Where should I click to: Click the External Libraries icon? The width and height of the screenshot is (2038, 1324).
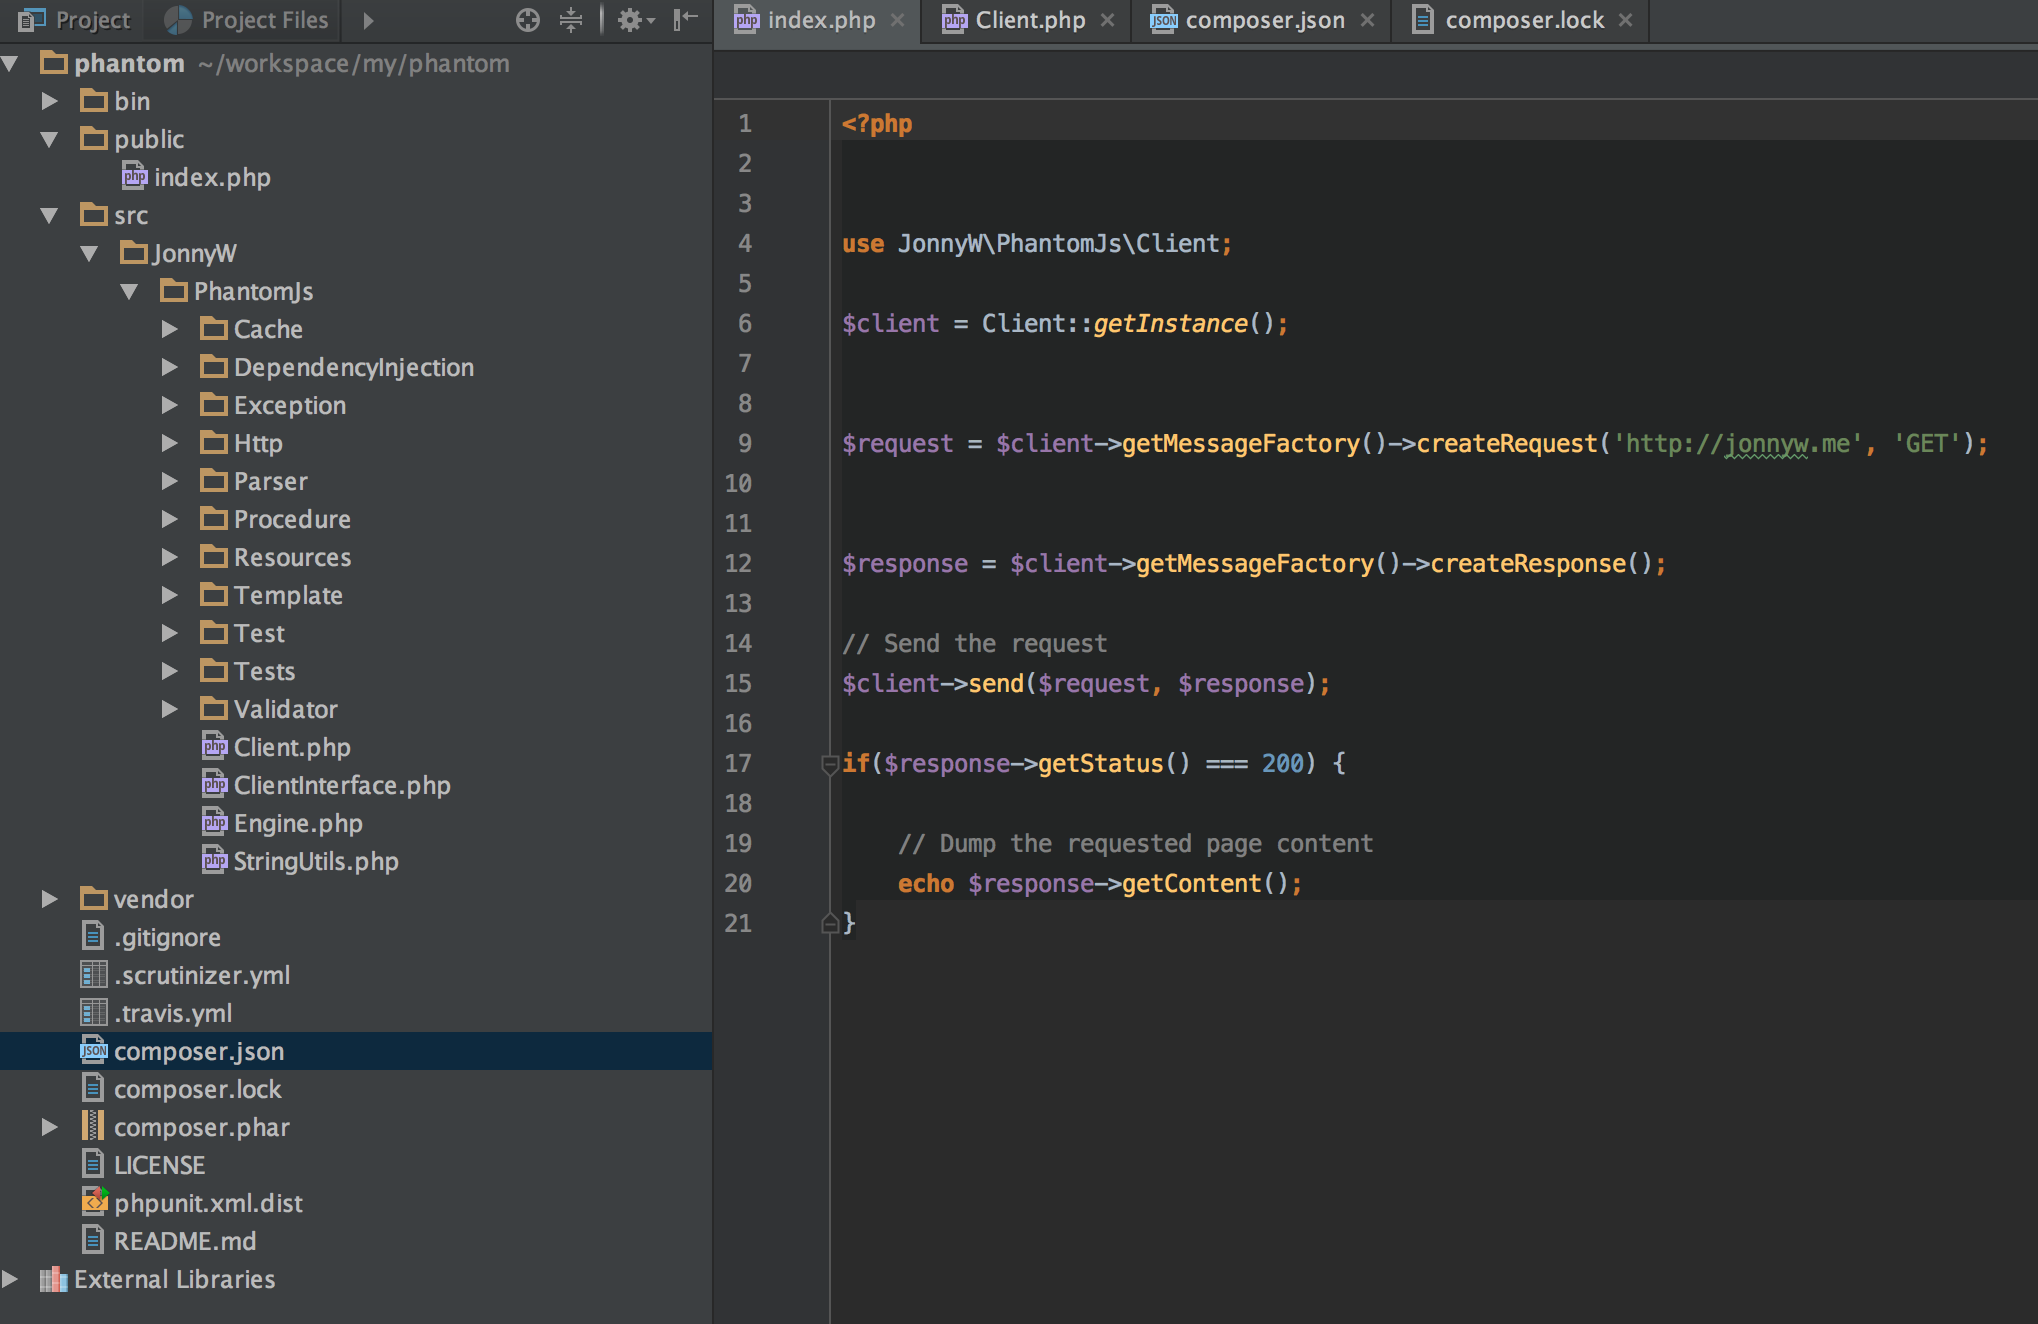coord(53,1279)
